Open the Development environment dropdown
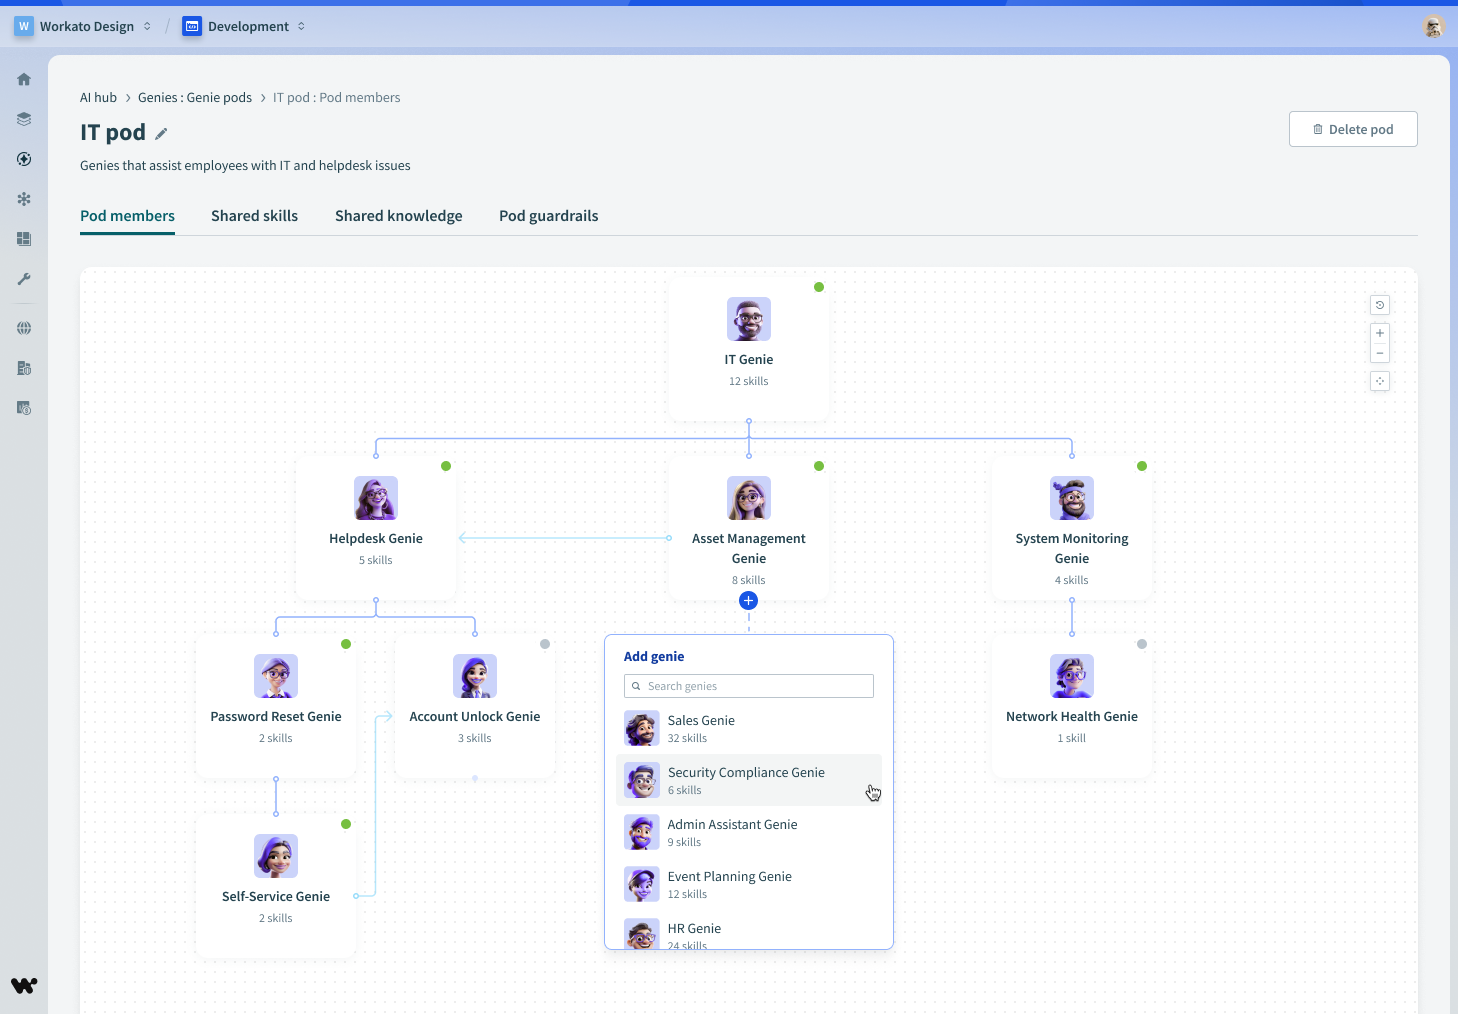This screenshot has height=1014, width=1458. (245, 27)
